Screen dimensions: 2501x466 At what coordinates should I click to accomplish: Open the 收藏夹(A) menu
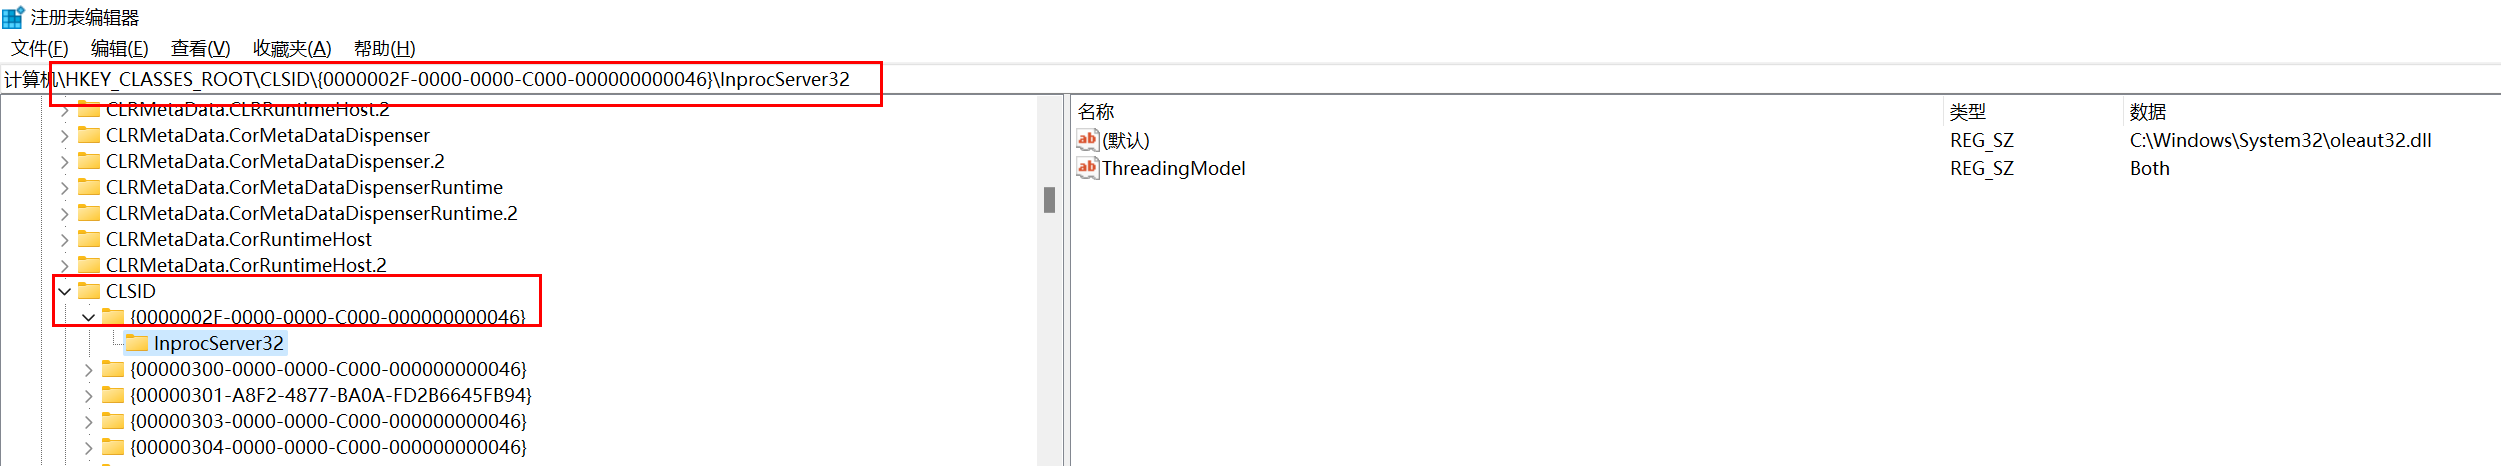291,48
